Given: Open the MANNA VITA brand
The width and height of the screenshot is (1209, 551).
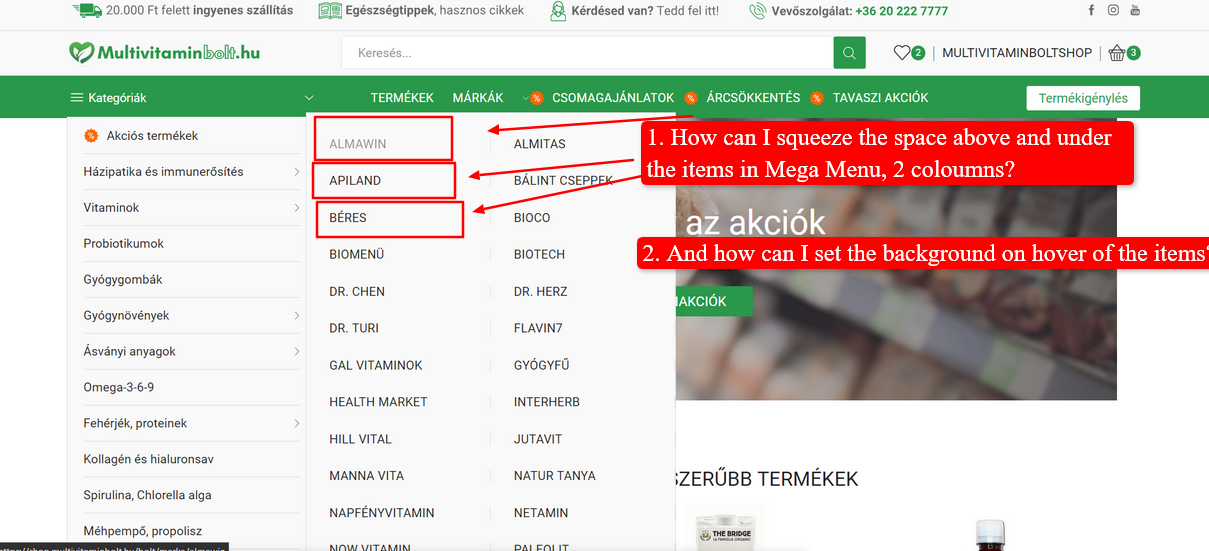Looking at the screenshot, I should tap(367, 476).
